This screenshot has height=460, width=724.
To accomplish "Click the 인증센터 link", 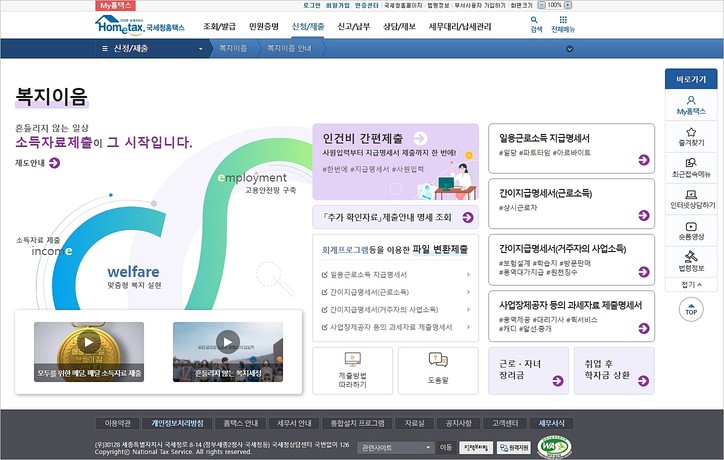I will tap(367, 5).
